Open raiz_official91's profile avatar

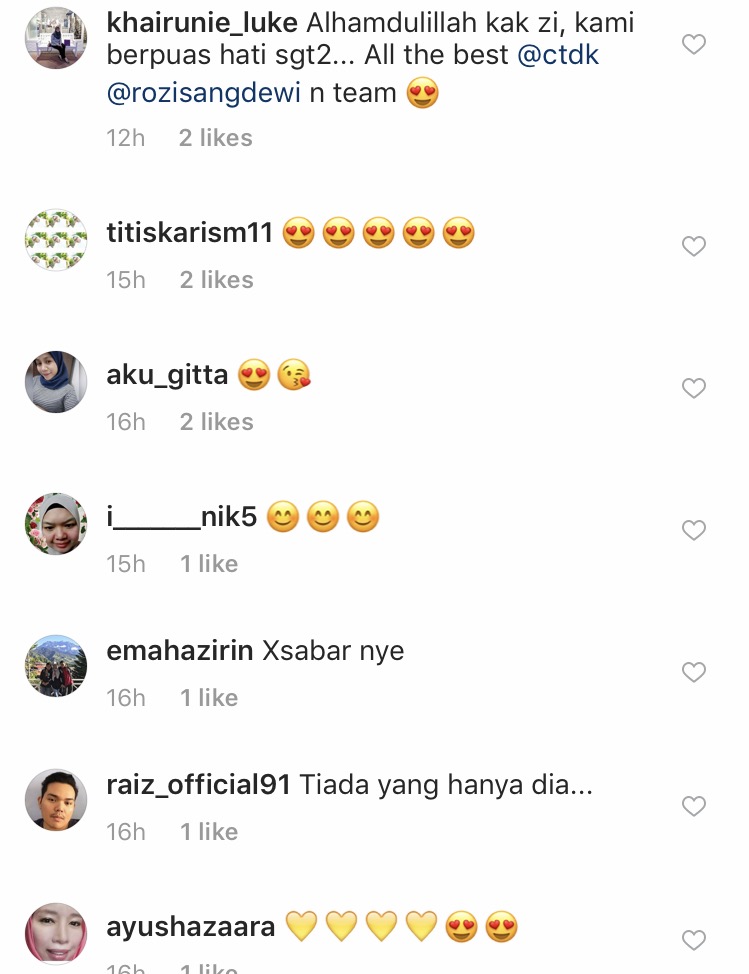[56, 800]
